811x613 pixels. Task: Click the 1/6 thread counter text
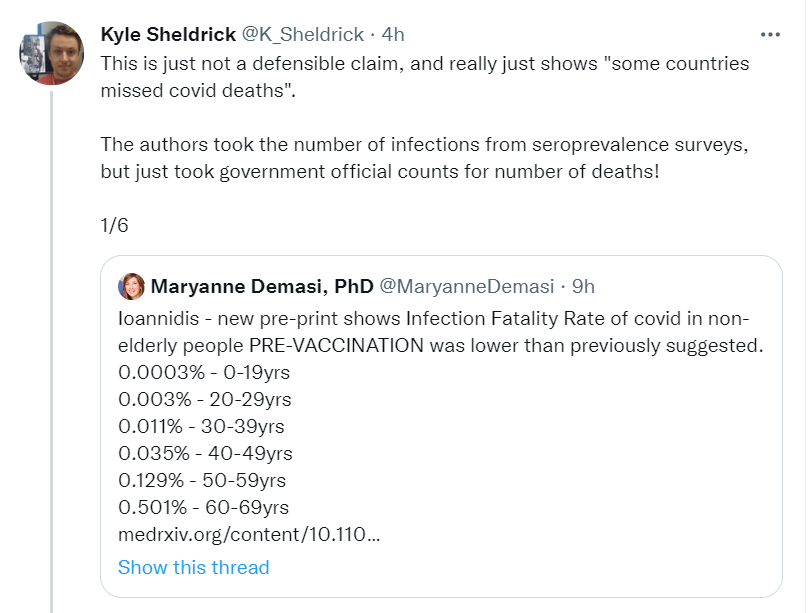click(x=114, y=225)
